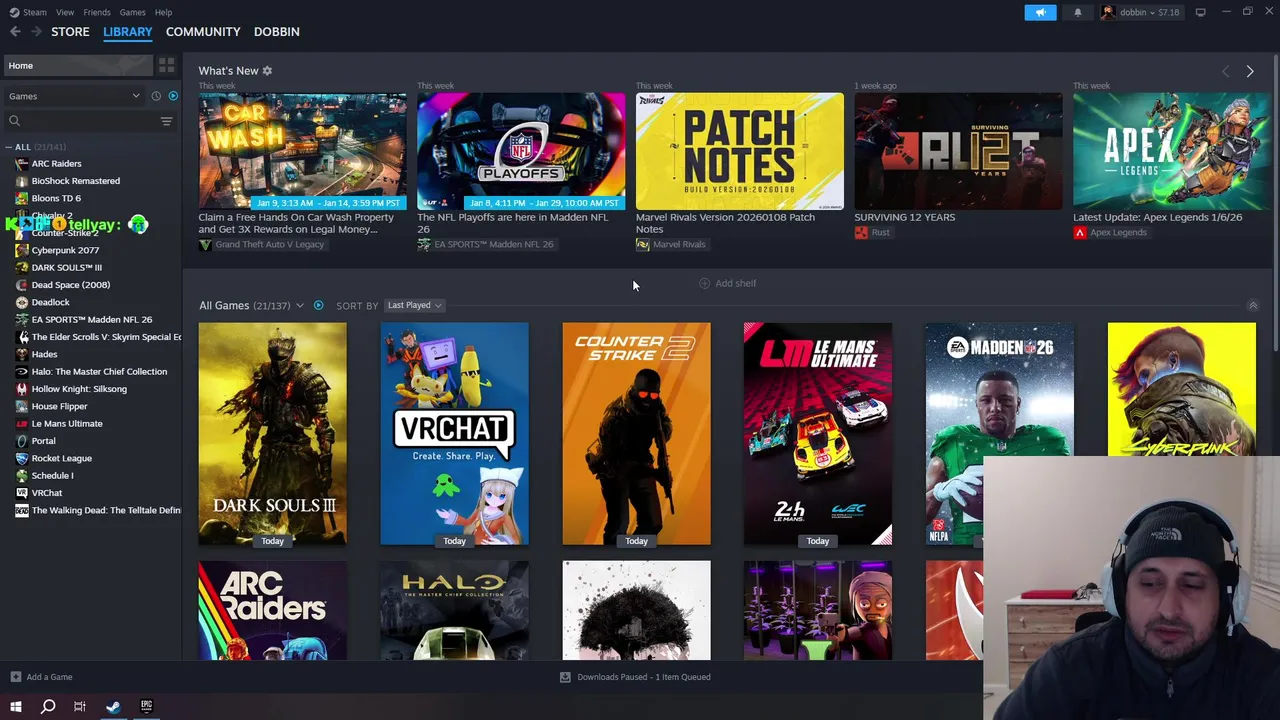Viewport: 1280px width, 720px height.
Task: Open Counter-Strike 2 game cover
Action: [x=636, y=434]
